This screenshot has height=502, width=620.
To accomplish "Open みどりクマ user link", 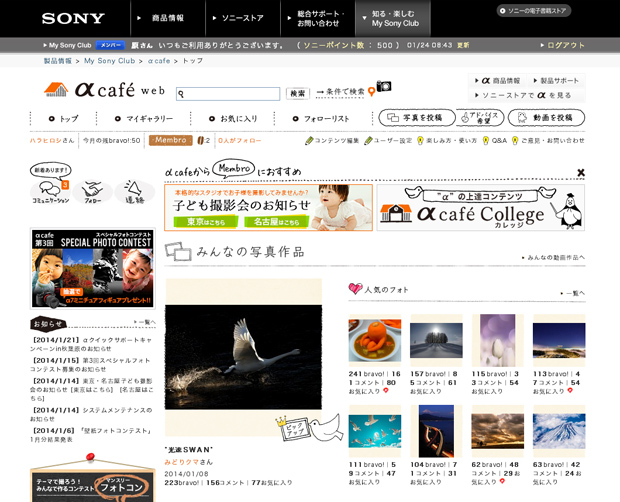I will tap(184, 462).
